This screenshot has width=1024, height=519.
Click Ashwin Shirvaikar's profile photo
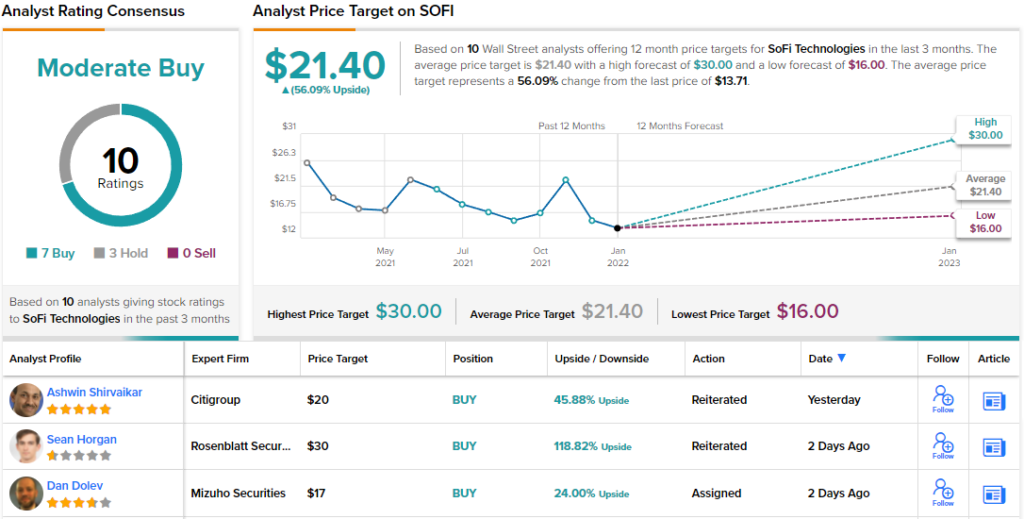(26, 400)
